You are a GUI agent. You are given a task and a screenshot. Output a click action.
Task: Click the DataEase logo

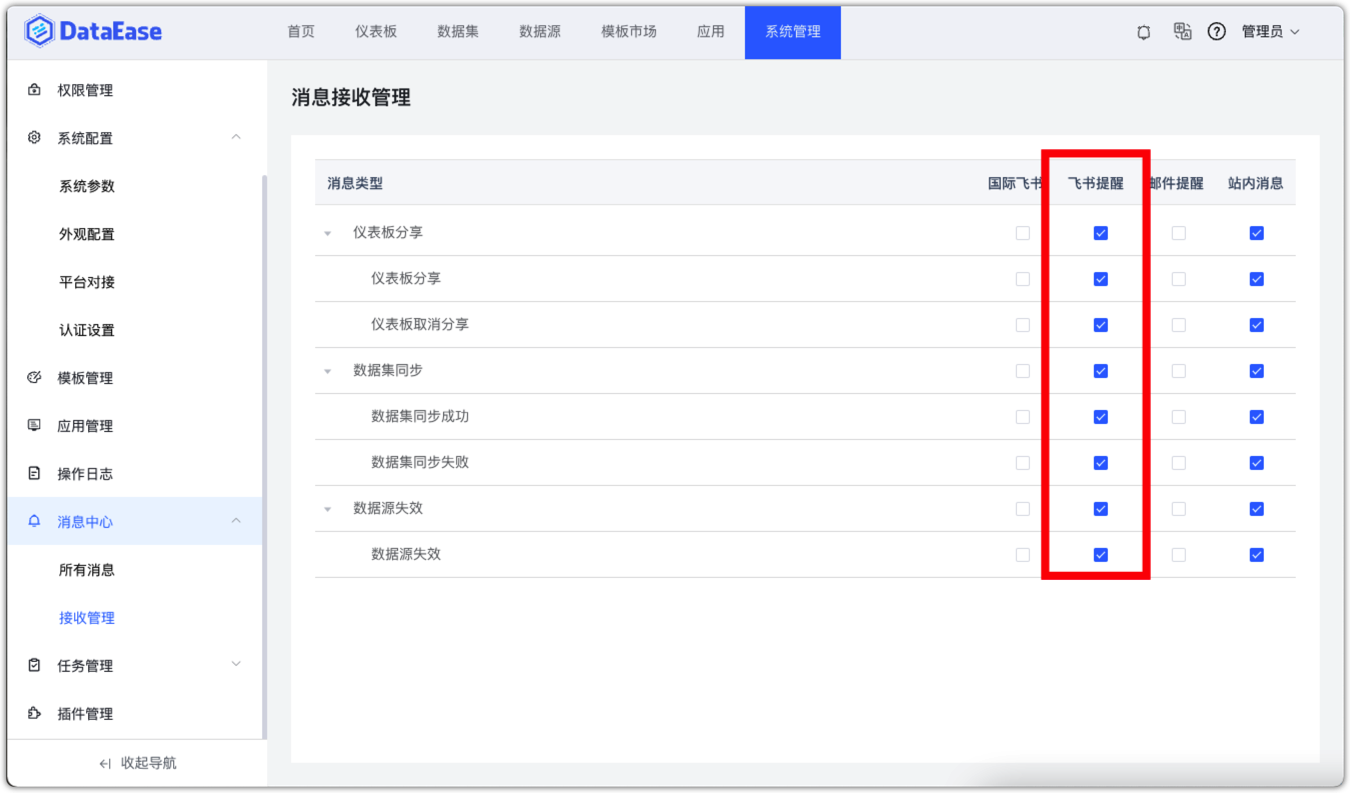pyautogui.click(x=93, y=31)
